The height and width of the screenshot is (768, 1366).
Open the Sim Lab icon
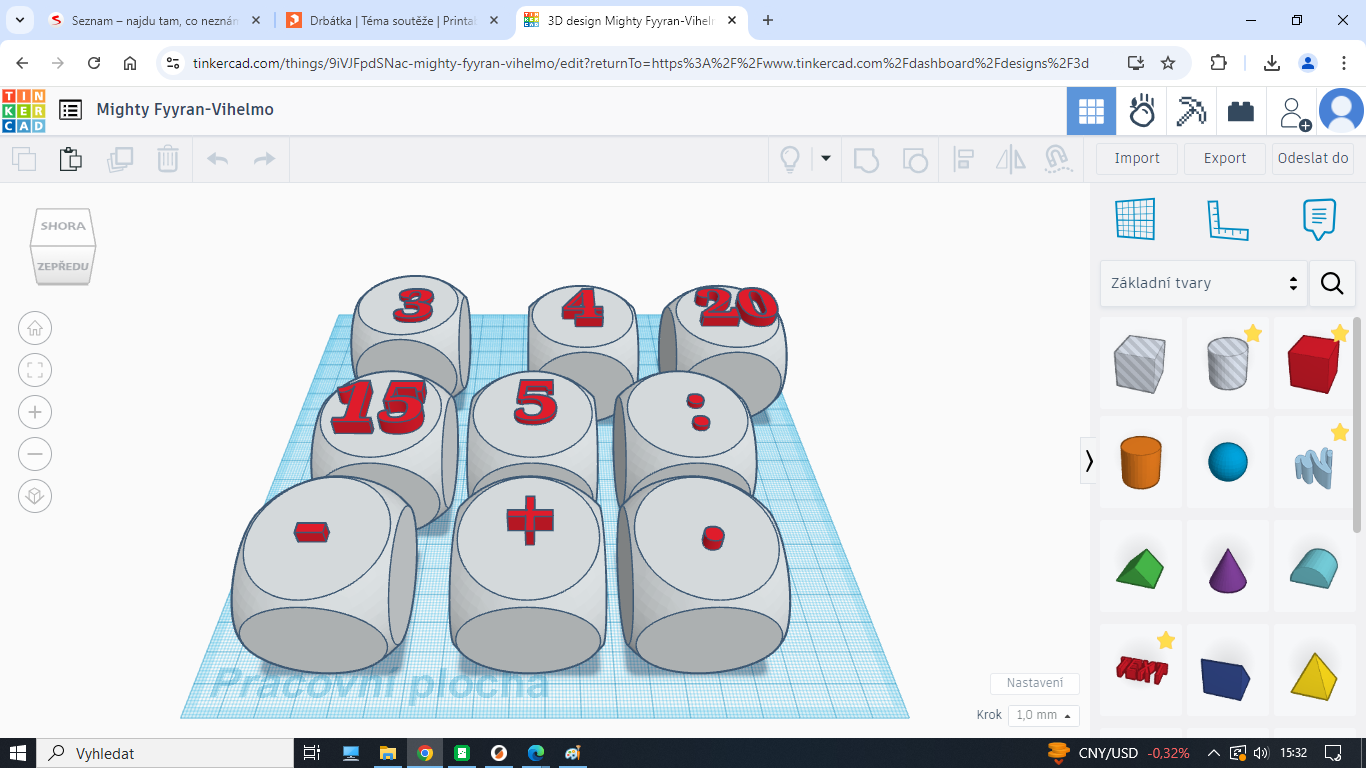pyautogui.click(x=1142, y=110)
